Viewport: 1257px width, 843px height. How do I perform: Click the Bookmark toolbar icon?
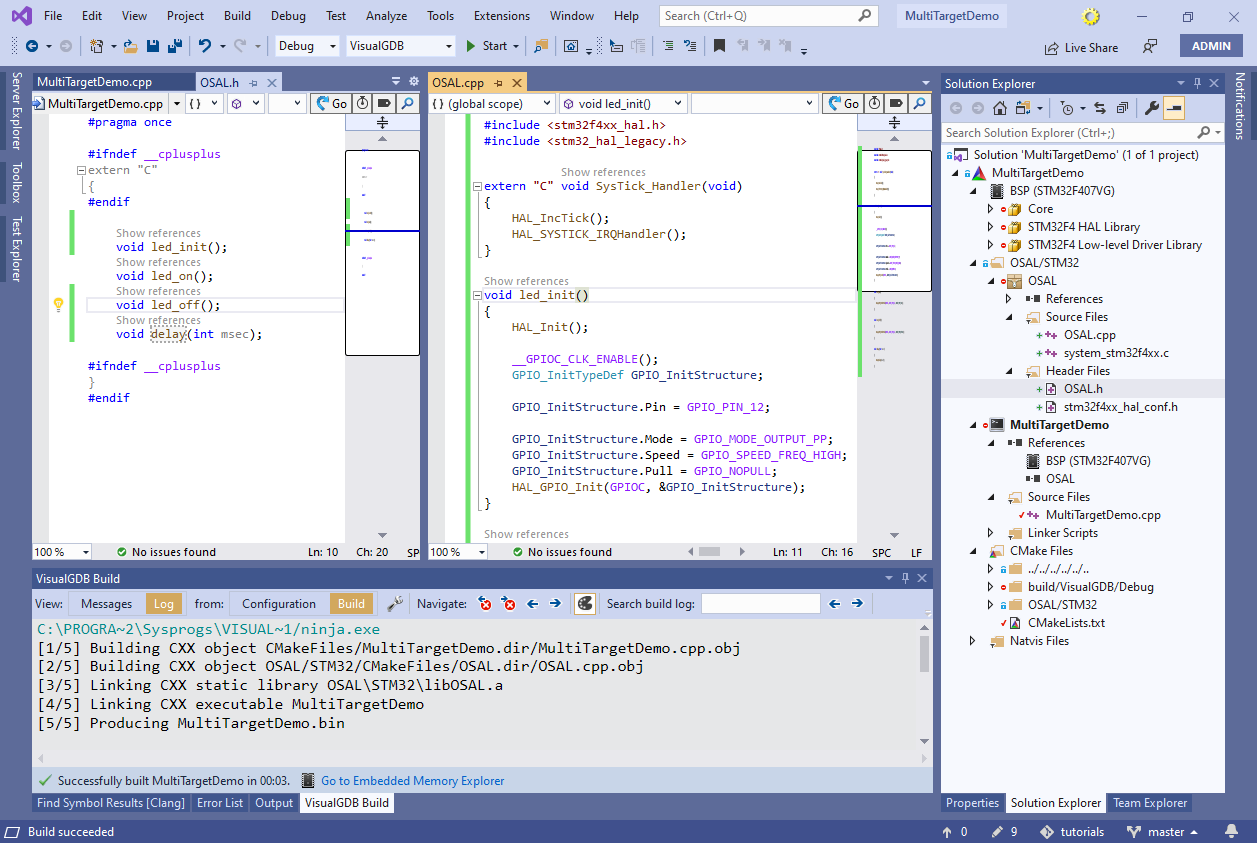pos(719,46)
